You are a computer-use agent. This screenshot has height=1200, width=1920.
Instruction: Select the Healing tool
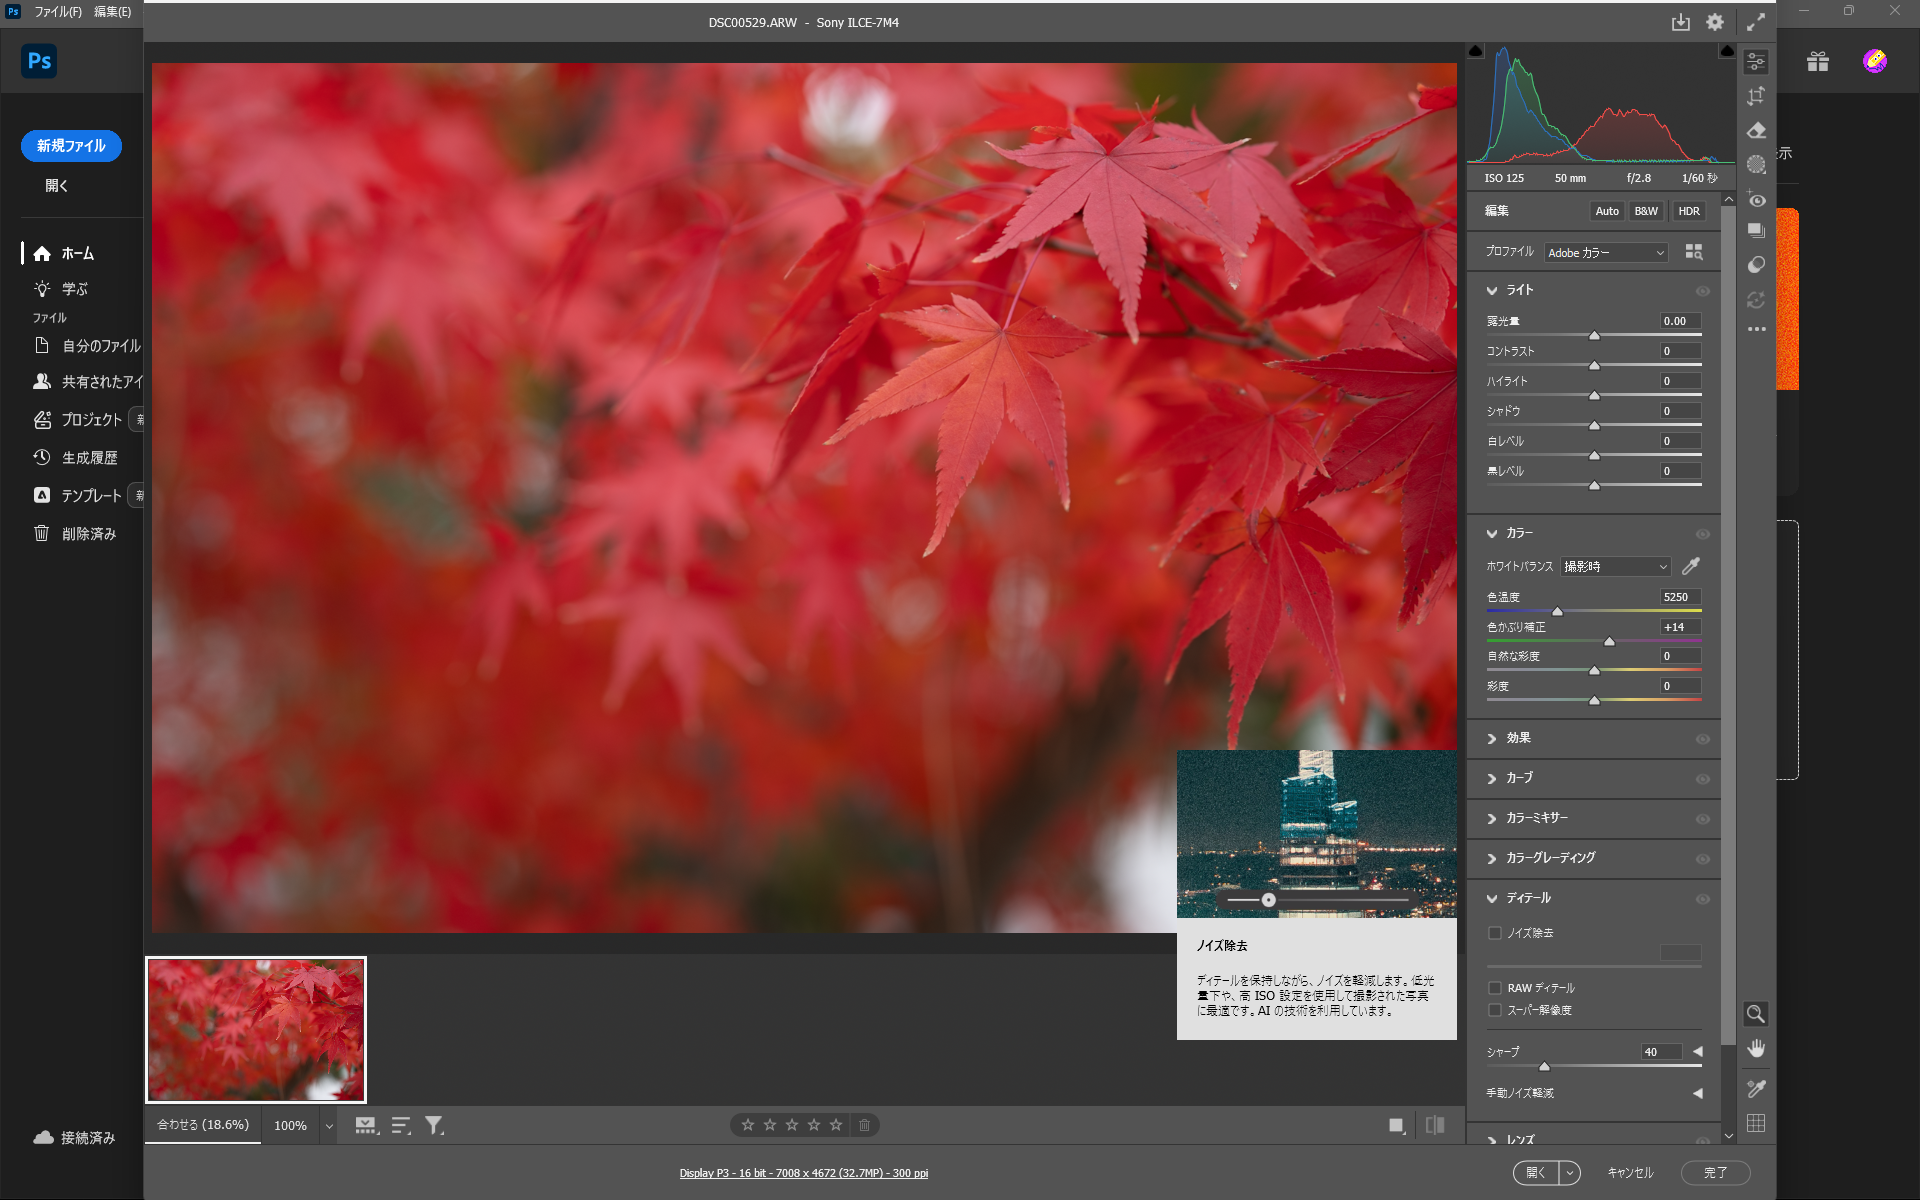(1757, 130)
